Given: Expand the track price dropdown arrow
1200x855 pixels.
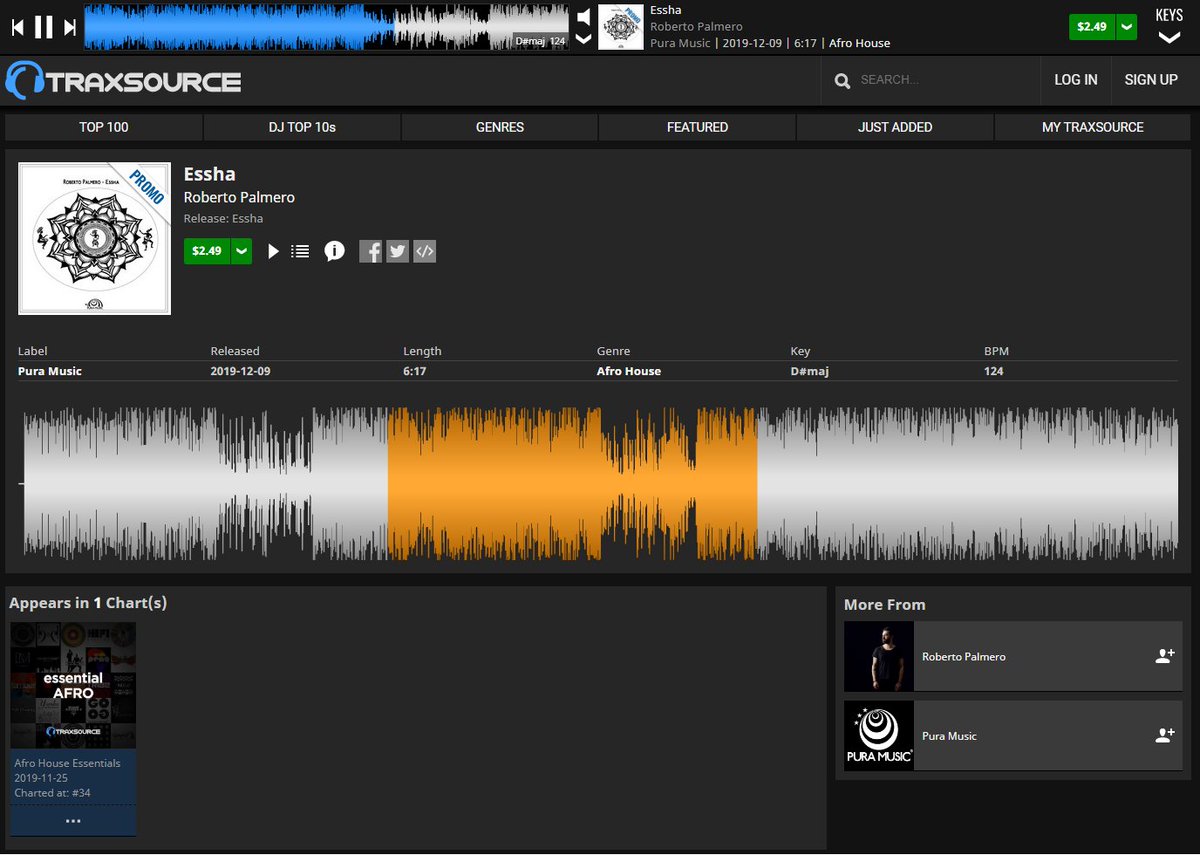Looking at the screenshot, I should coord(241,251).
